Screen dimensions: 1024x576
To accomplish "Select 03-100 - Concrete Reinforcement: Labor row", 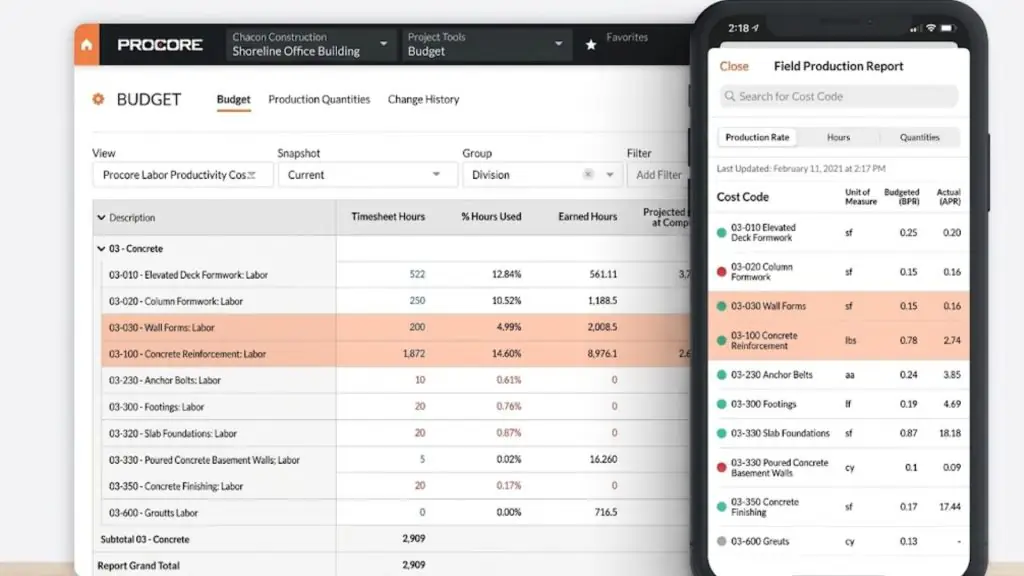I will [x=395, y=353].
